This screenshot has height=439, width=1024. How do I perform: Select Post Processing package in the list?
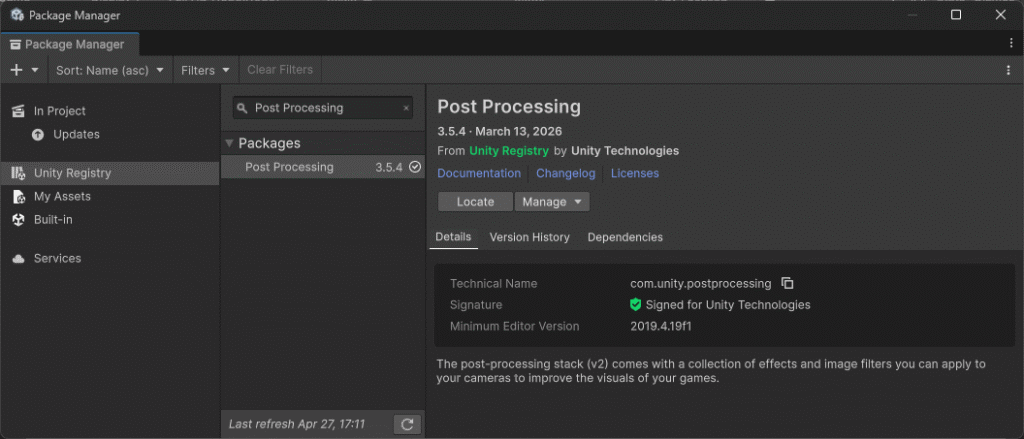[x=290, y=168]
